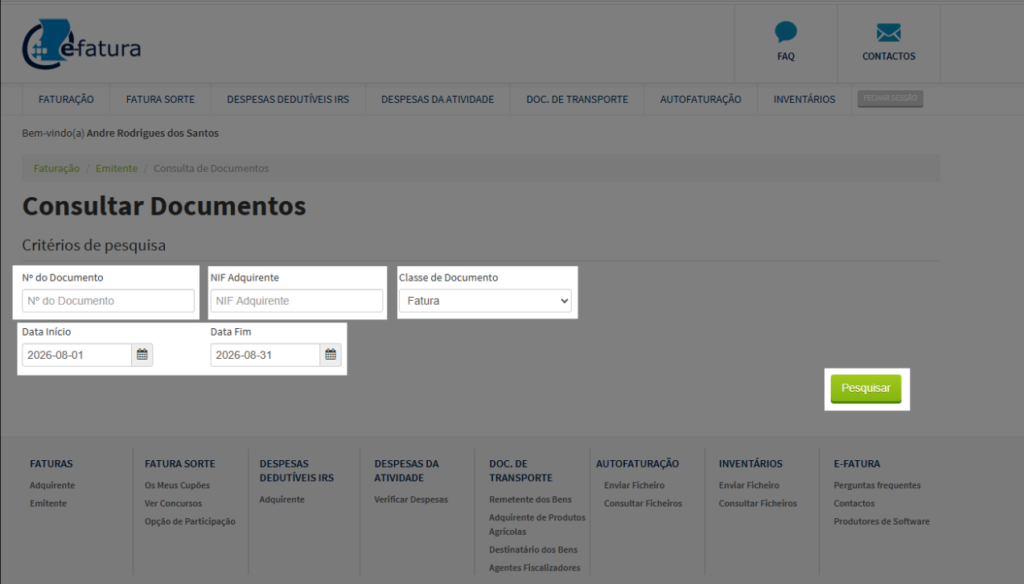Open the Contactos envelope icon
The image size is (1024, 584).
888,33
